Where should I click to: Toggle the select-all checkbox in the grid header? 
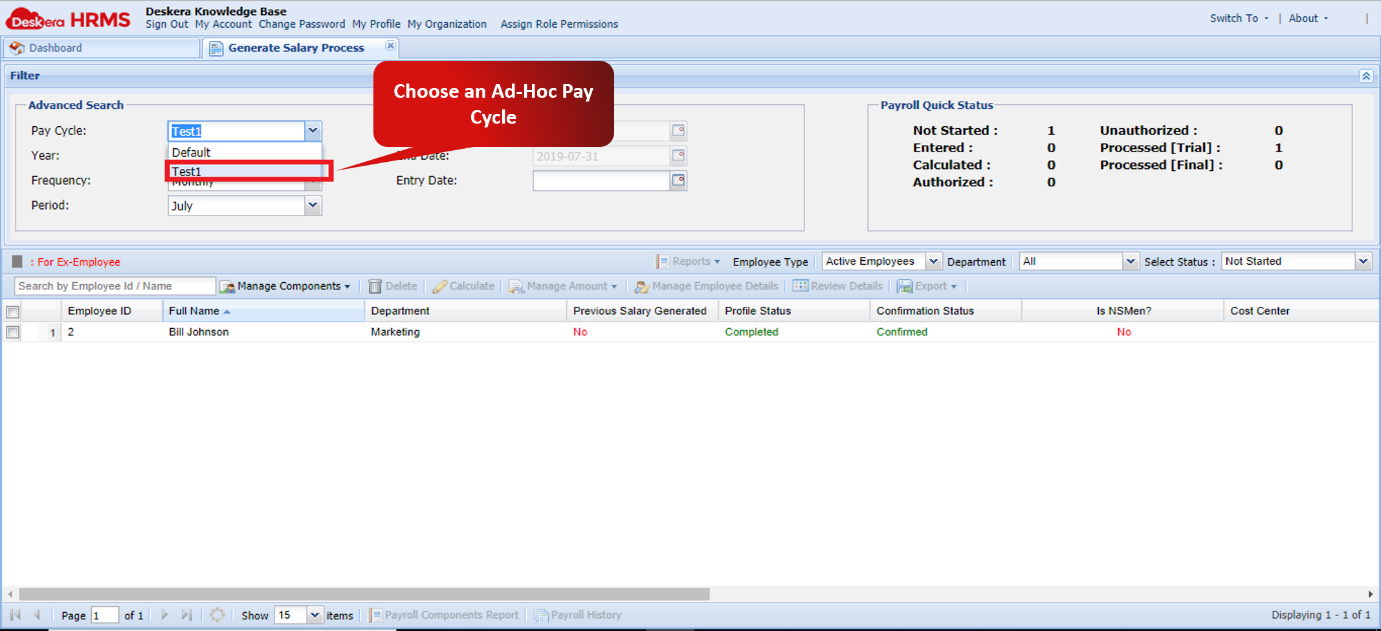tap(14, 310)
